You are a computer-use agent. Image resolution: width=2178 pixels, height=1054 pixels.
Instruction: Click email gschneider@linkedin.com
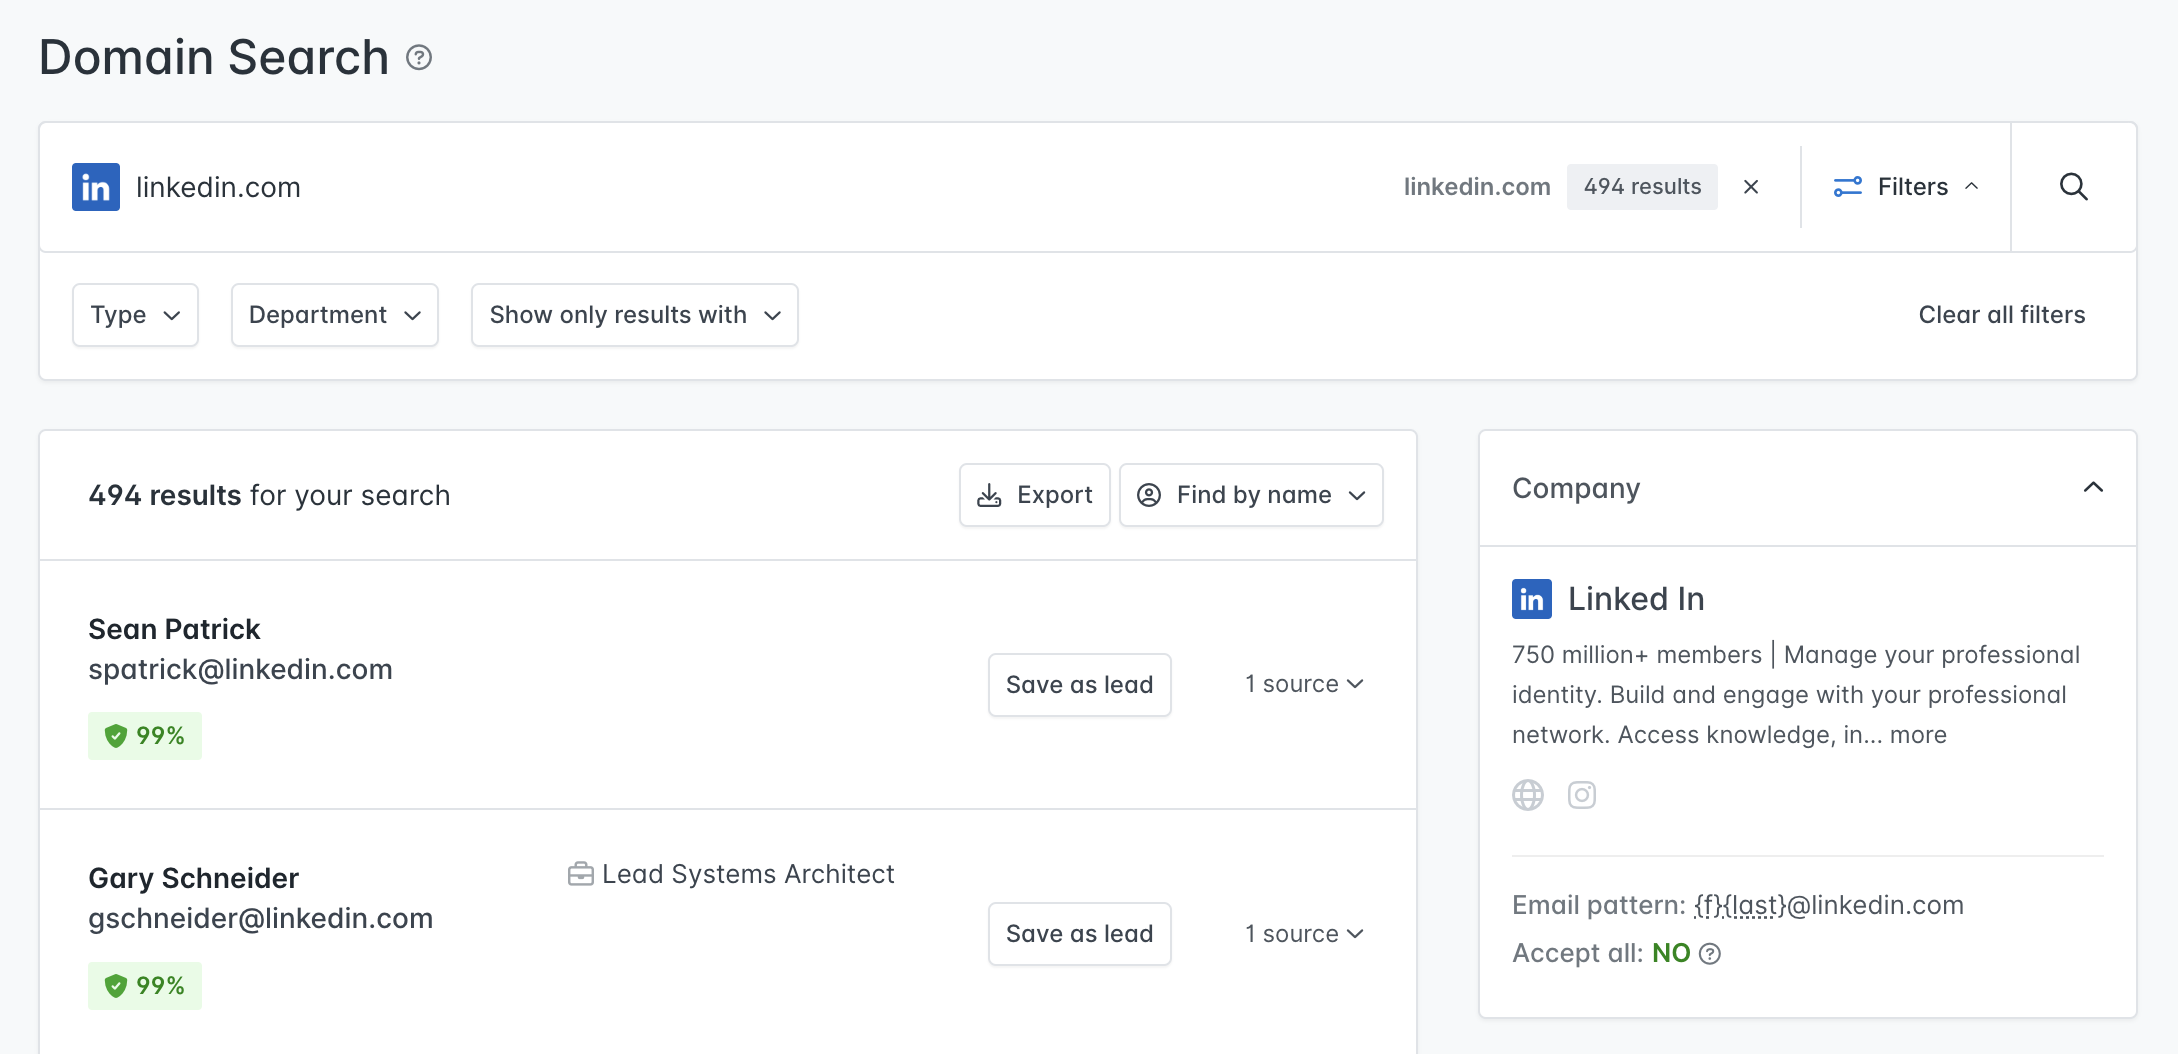[x=260, y=918]
